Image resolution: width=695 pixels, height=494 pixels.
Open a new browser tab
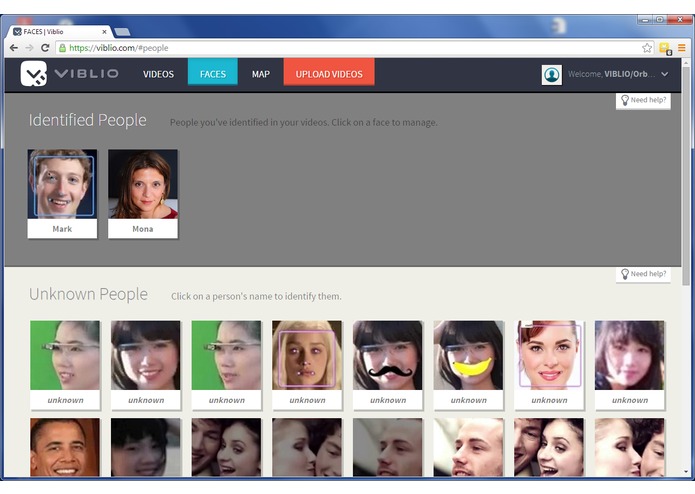click(122, 32)
